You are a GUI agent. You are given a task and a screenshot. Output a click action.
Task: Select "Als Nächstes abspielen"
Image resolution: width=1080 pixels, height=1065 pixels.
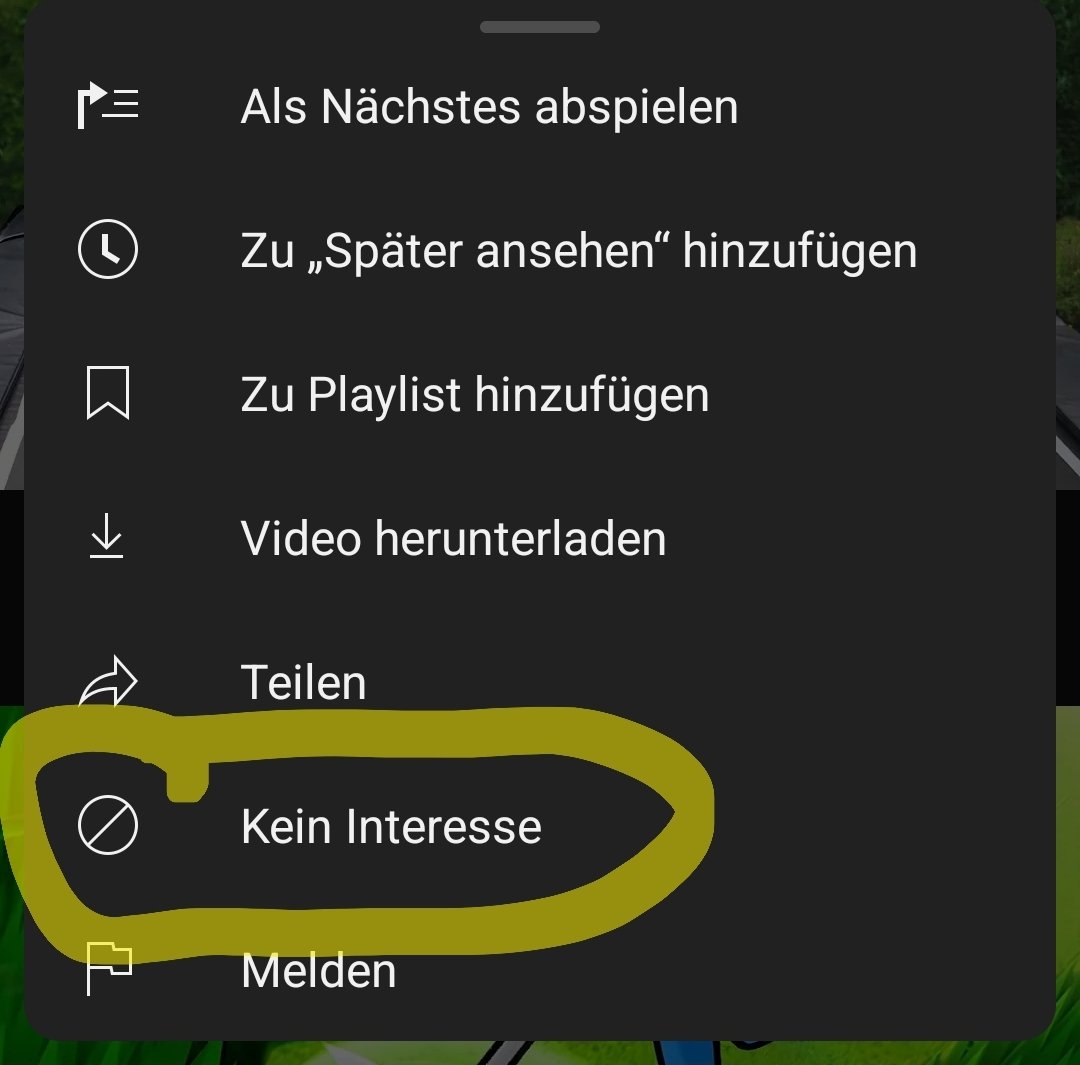click(x=489, y=107)
